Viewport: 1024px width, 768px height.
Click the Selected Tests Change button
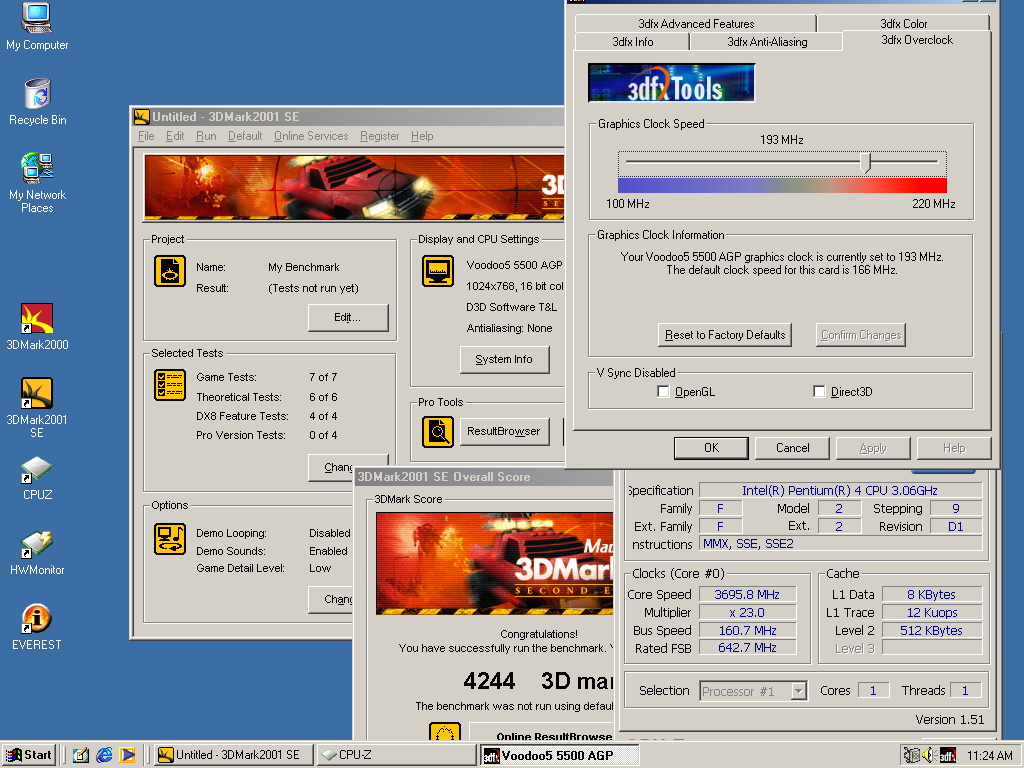click(338, 468)
